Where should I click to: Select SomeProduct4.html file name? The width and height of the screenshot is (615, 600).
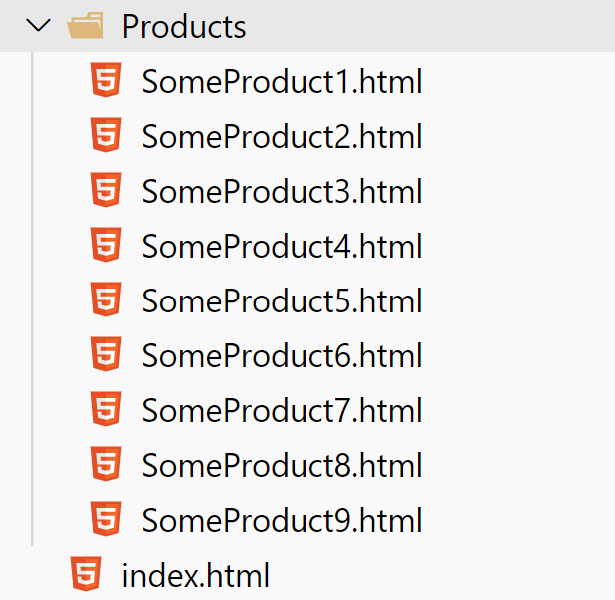(282, 246)
